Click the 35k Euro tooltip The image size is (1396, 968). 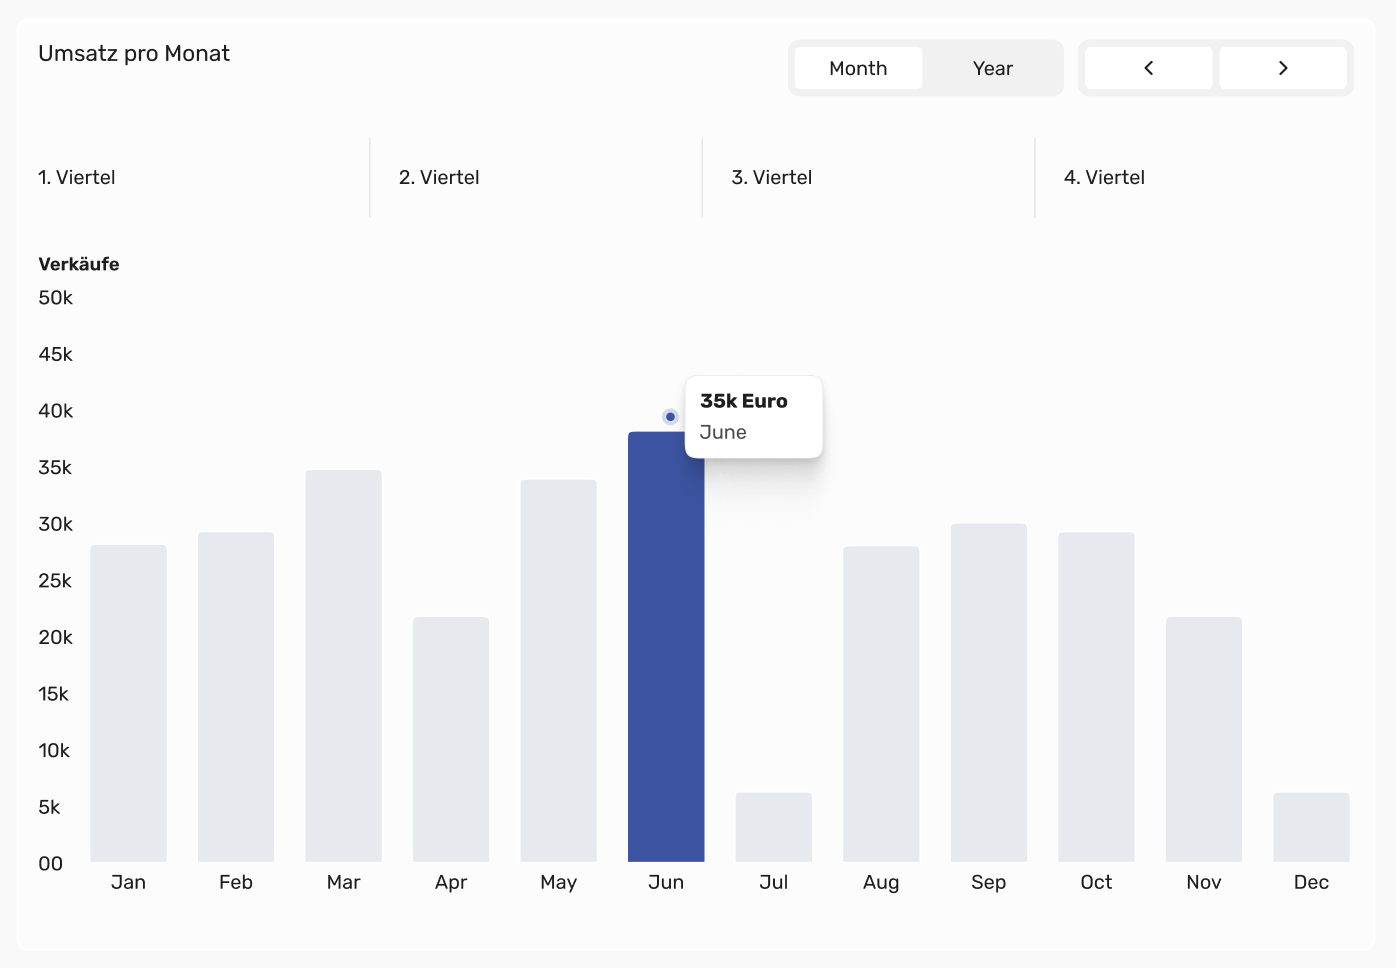754,417
